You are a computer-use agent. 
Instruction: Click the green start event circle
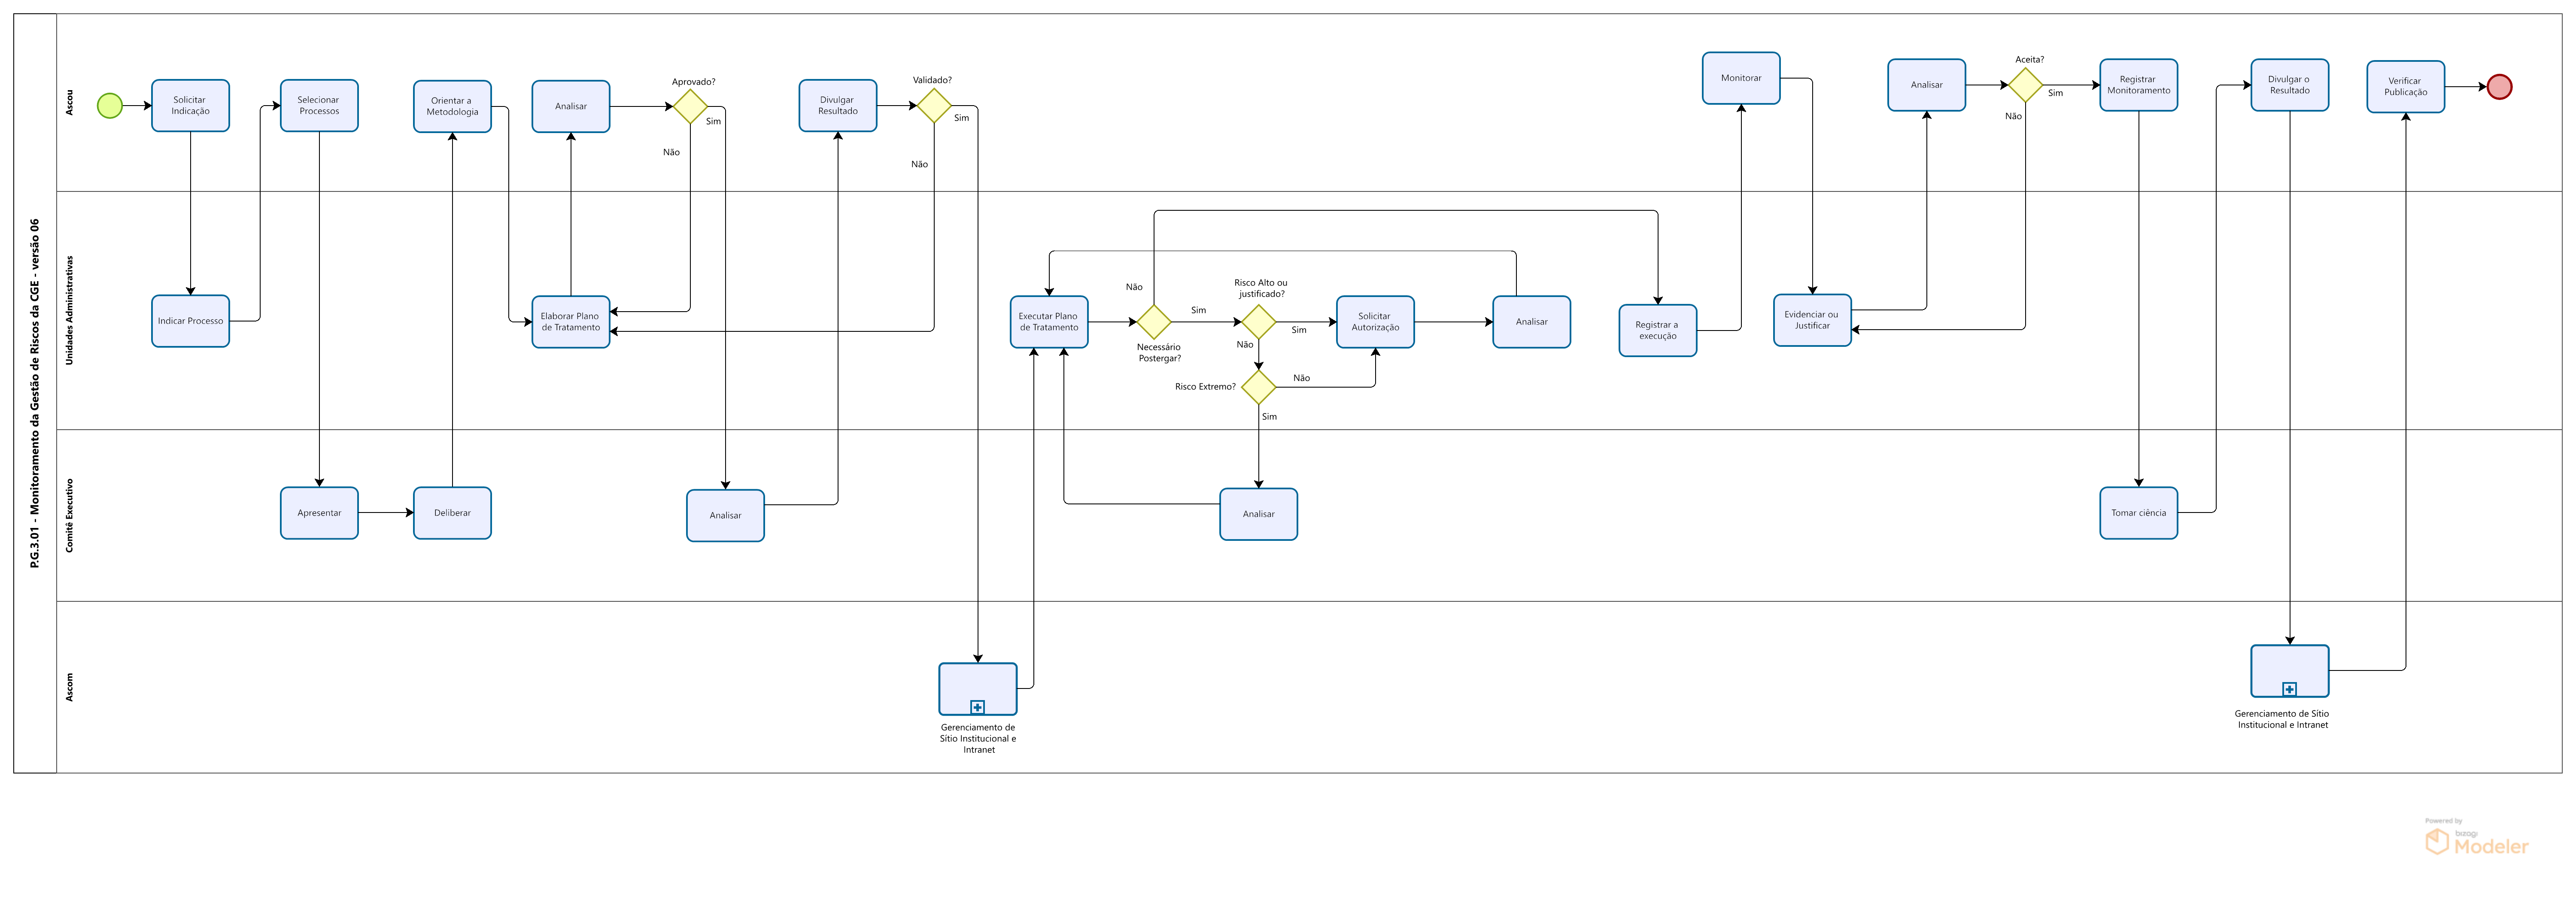pos(110,105)
